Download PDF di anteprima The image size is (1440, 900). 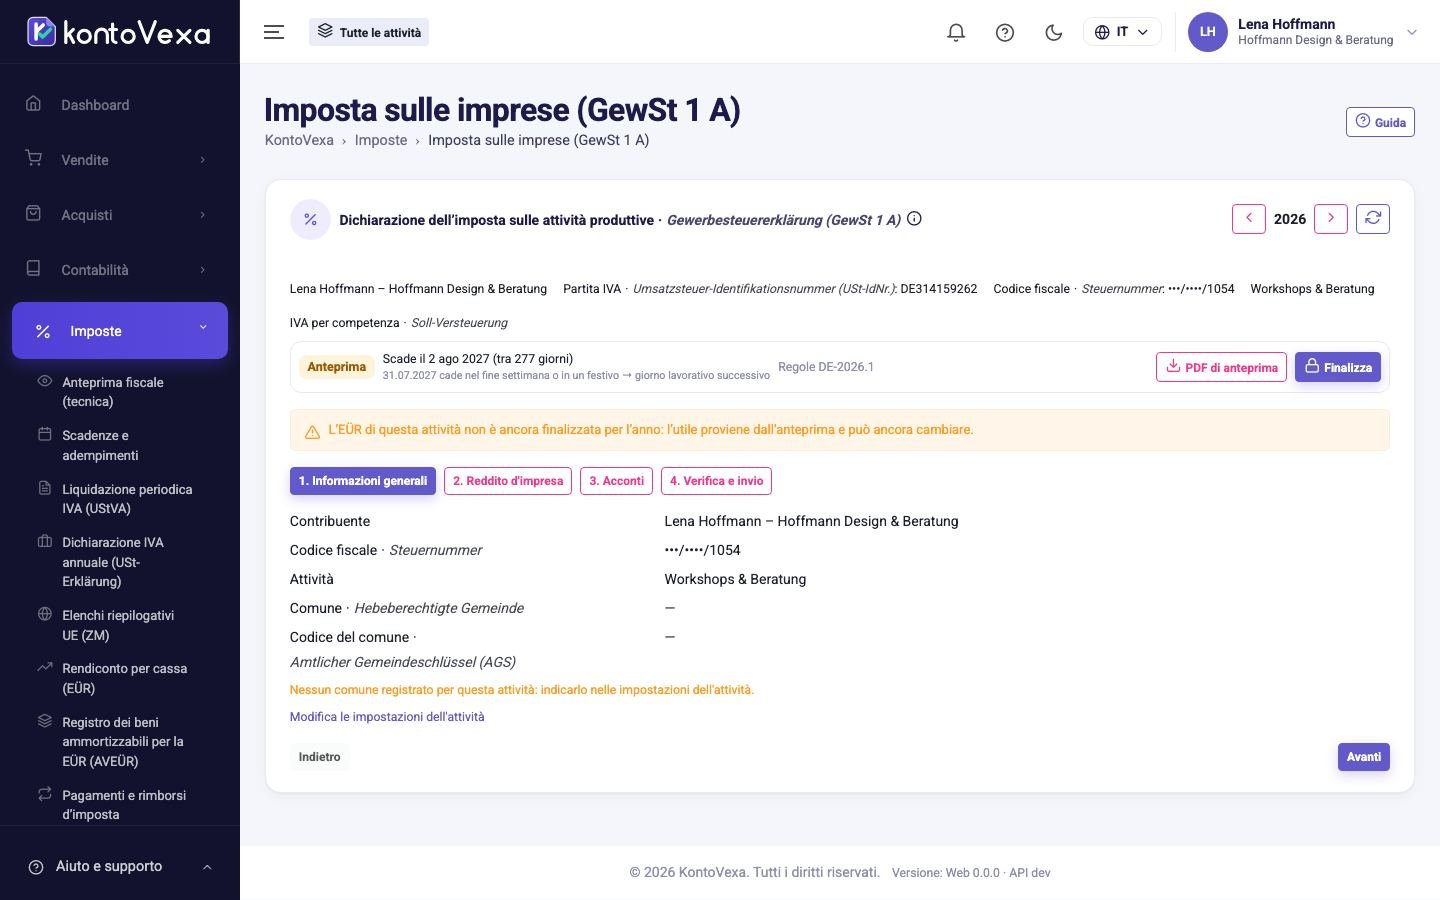tap(1221, 367)
